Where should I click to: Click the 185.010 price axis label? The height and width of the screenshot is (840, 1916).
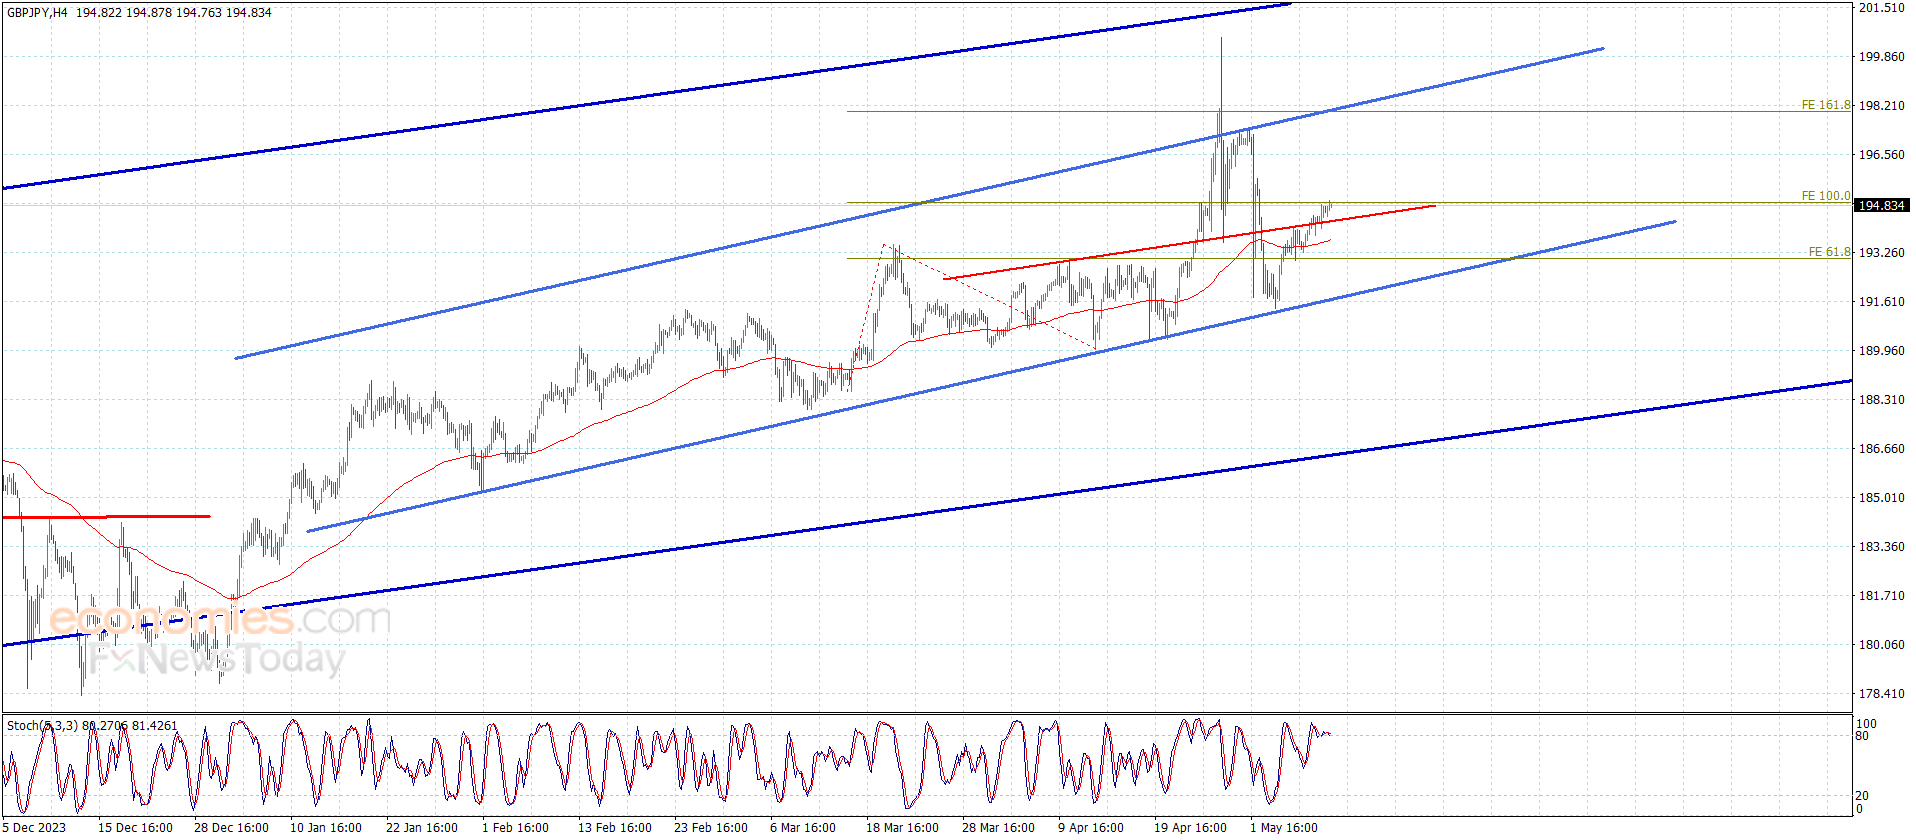coord(1881,498)
